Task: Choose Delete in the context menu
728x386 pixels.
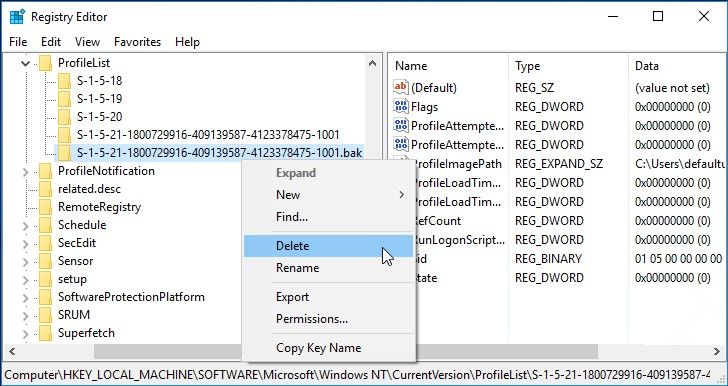Action: pos(328,246)
